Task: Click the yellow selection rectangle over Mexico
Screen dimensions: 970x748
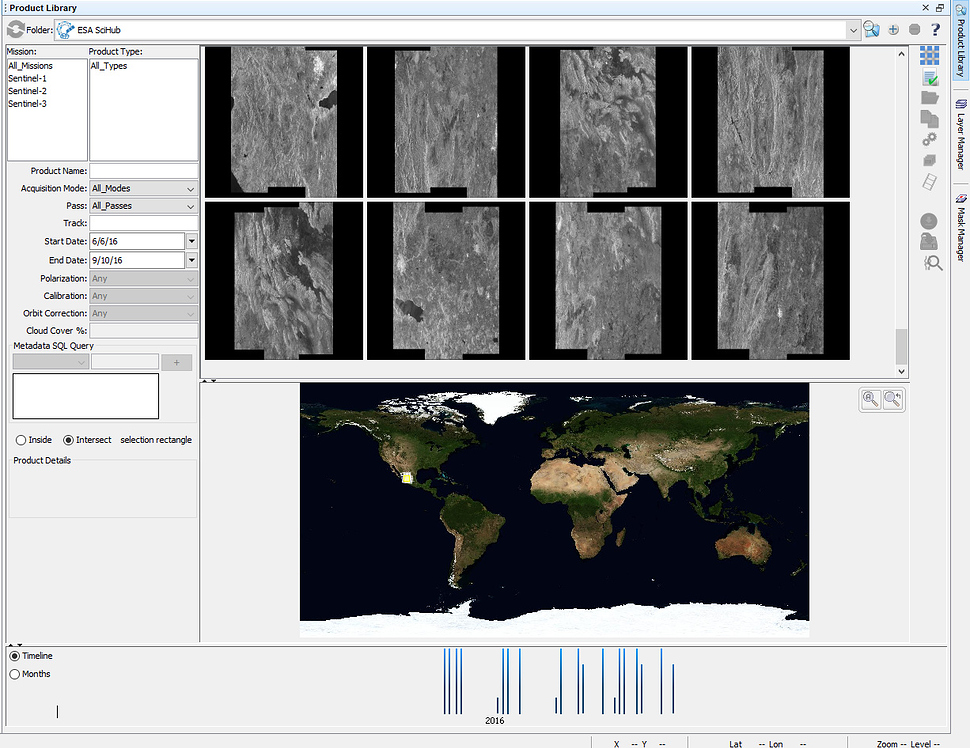Action: point(406,478)
